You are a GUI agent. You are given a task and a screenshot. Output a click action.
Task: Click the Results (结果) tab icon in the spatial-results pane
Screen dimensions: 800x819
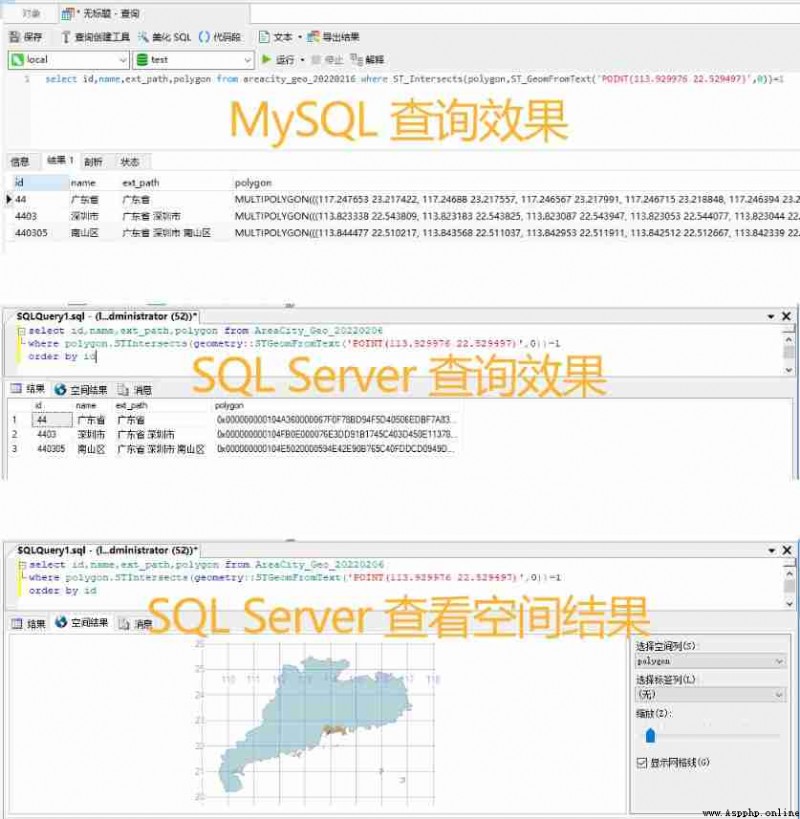pos(18,623)
